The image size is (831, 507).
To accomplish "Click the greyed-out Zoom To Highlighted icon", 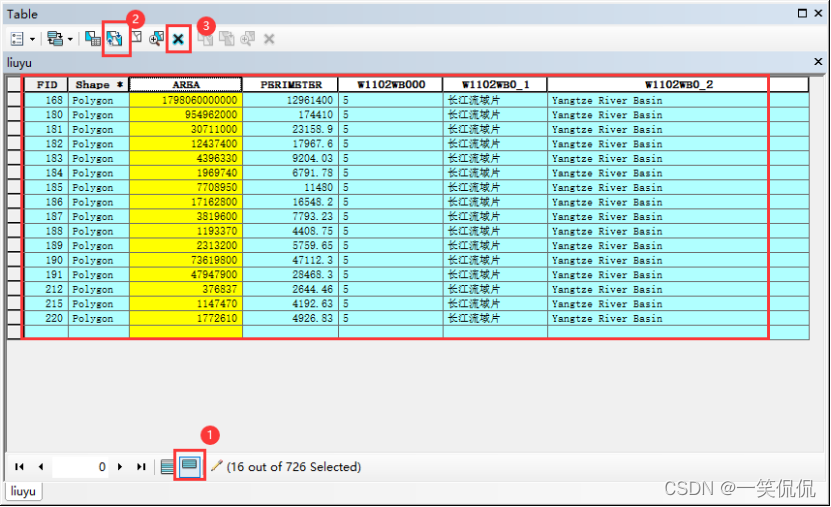I will pyautogui.click(x=247, y=38).
